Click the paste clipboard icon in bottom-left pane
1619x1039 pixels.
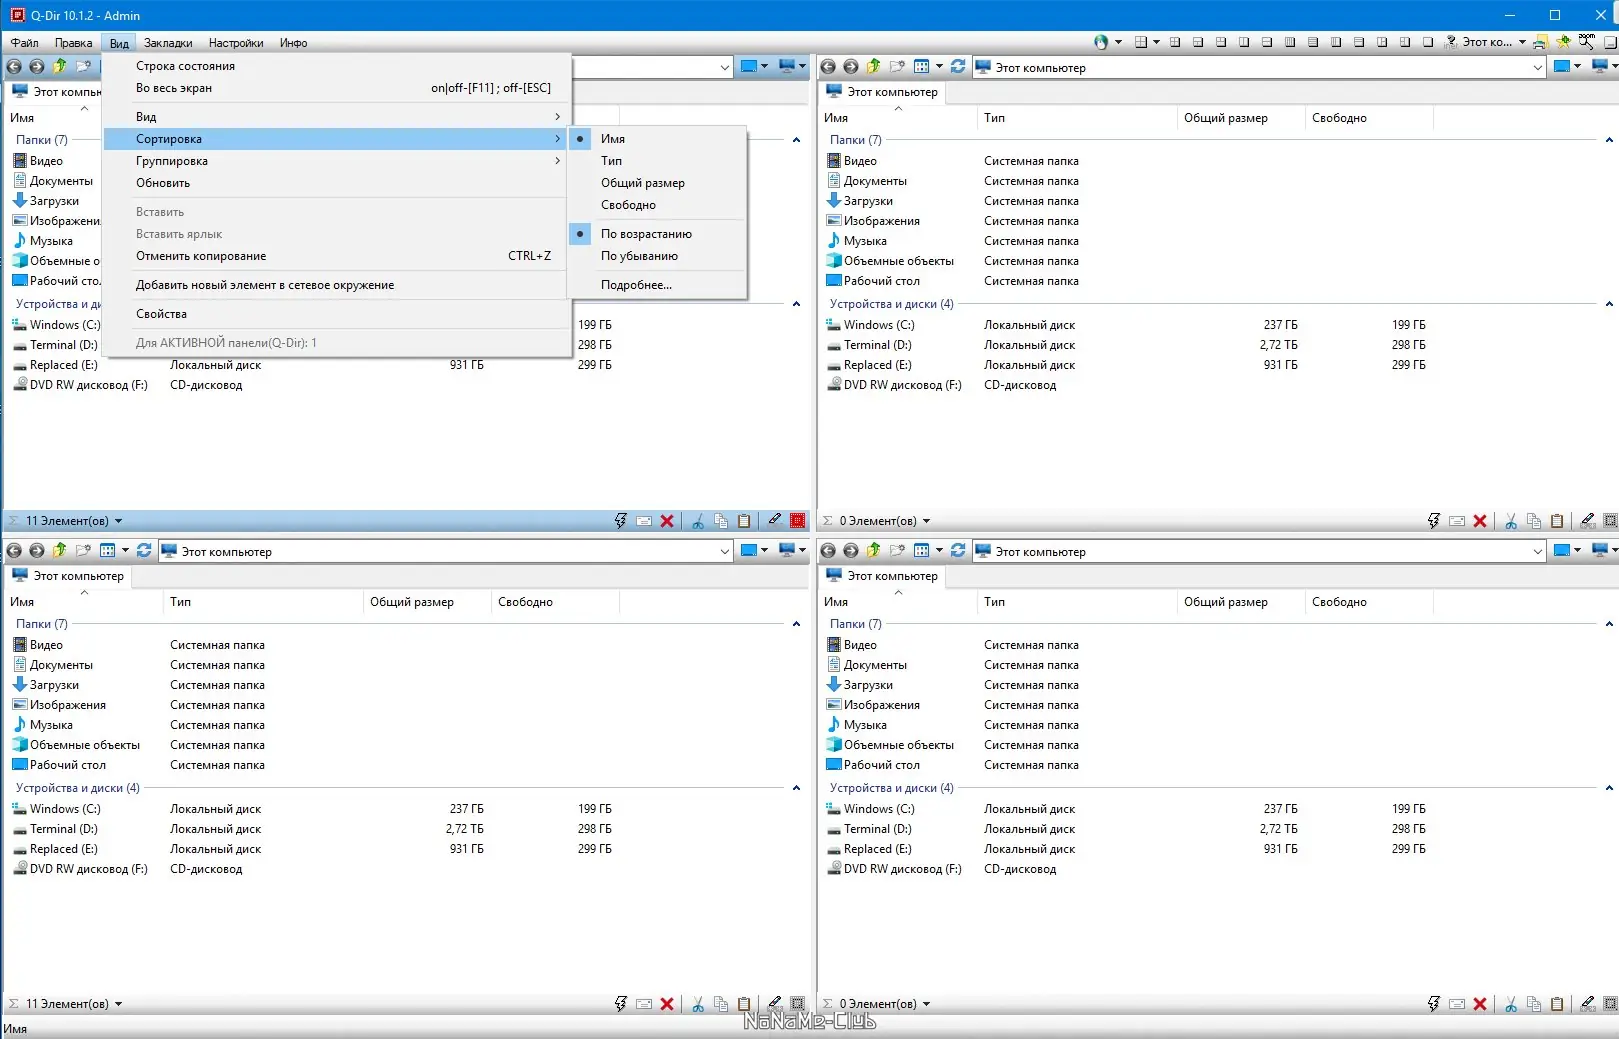[744, 1004]
